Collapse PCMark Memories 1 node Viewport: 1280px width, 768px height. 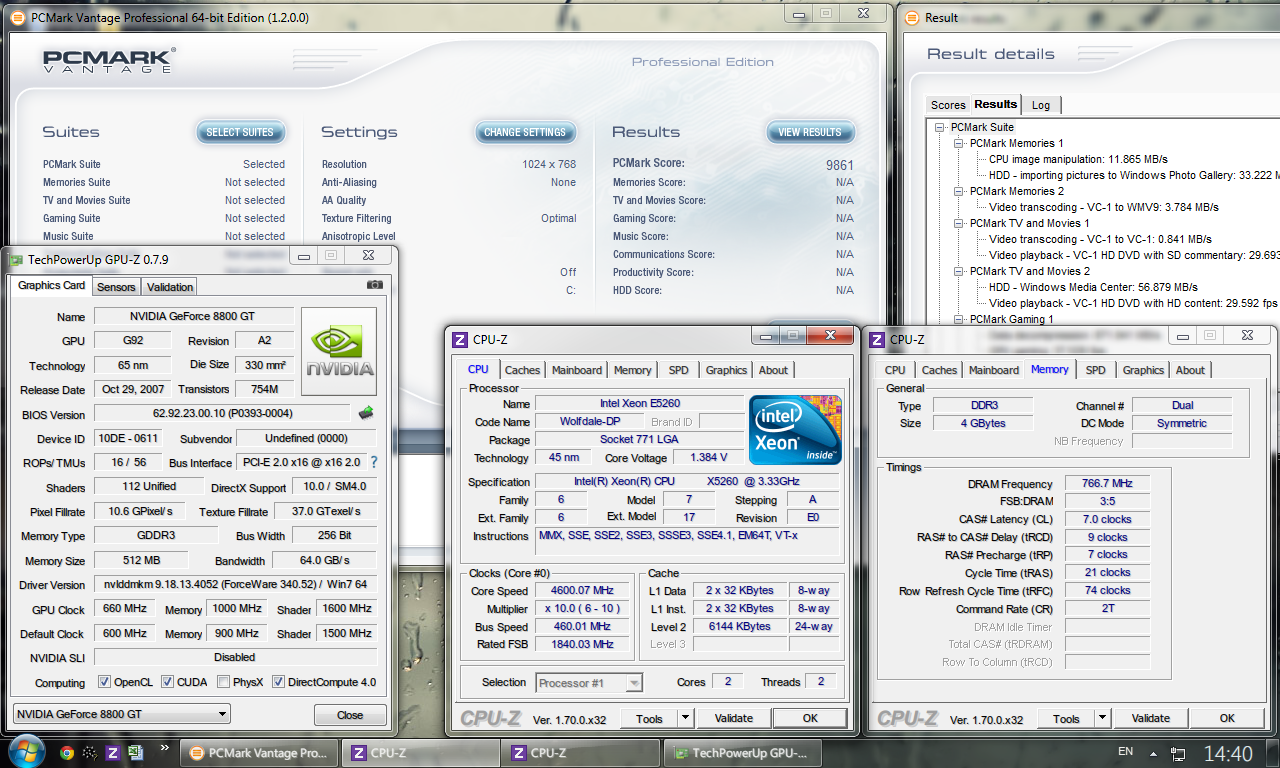point(957,143)
